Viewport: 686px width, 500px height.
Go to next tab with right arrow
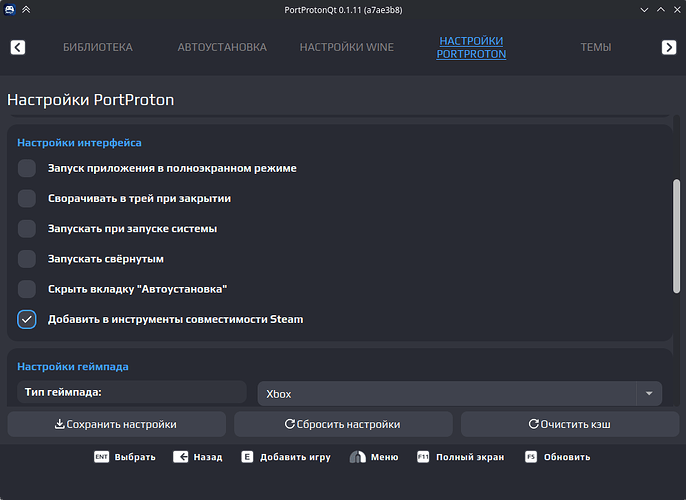669,47
